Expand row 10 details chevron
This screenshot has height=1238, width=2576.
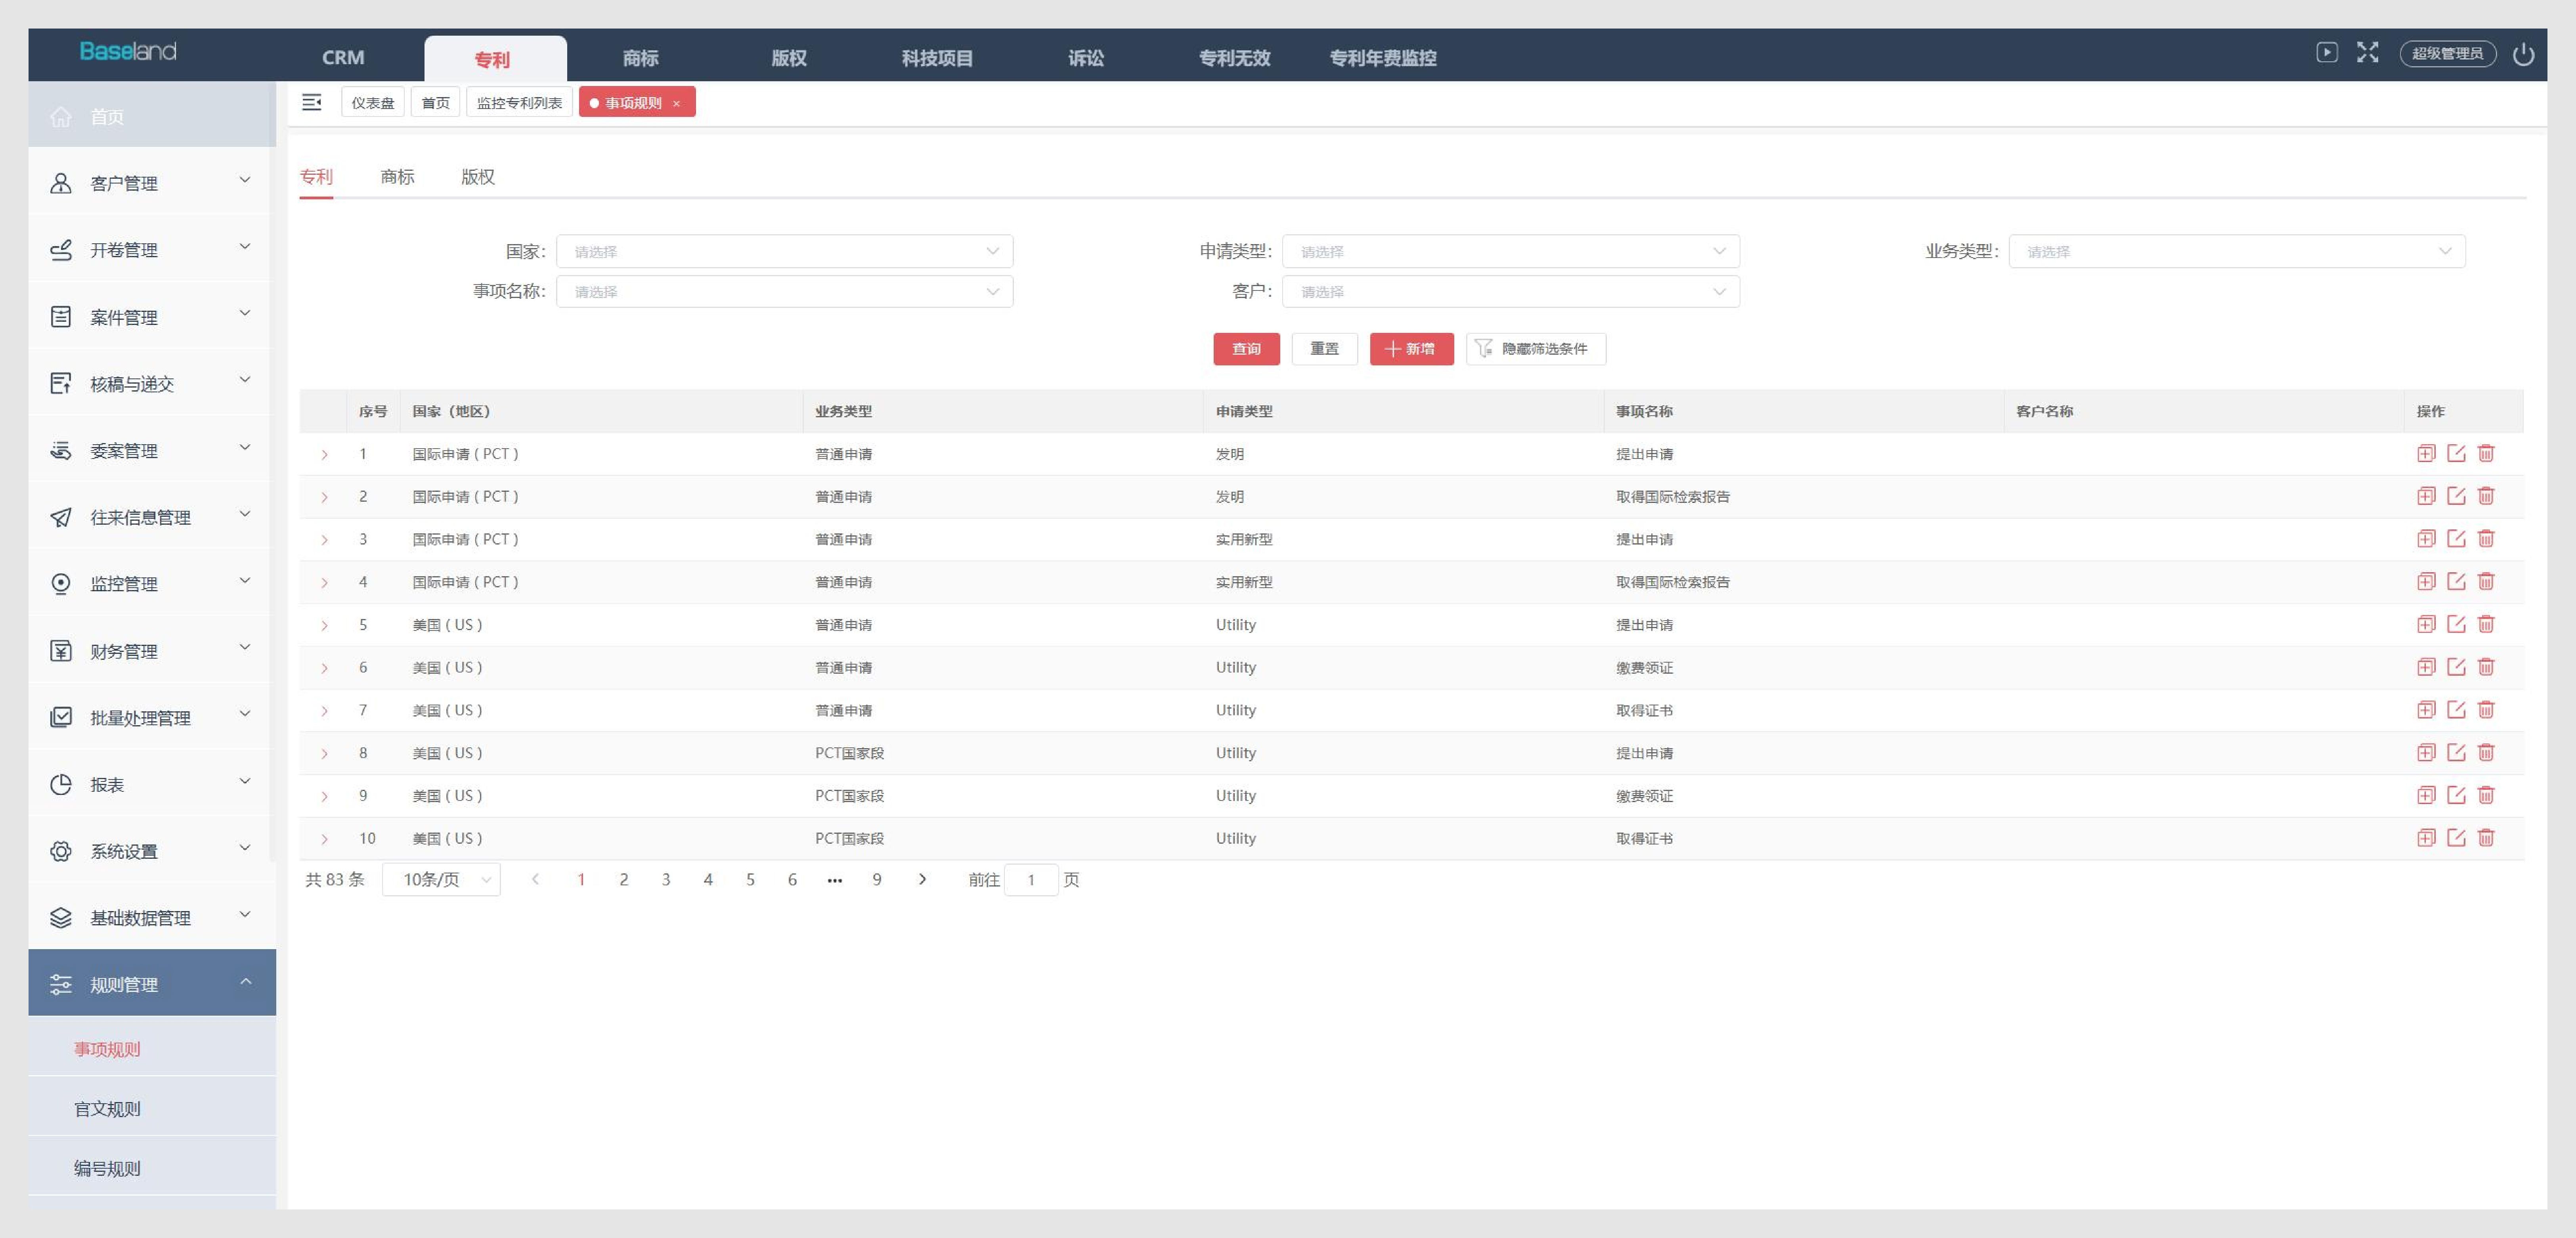tap(324, 839)
